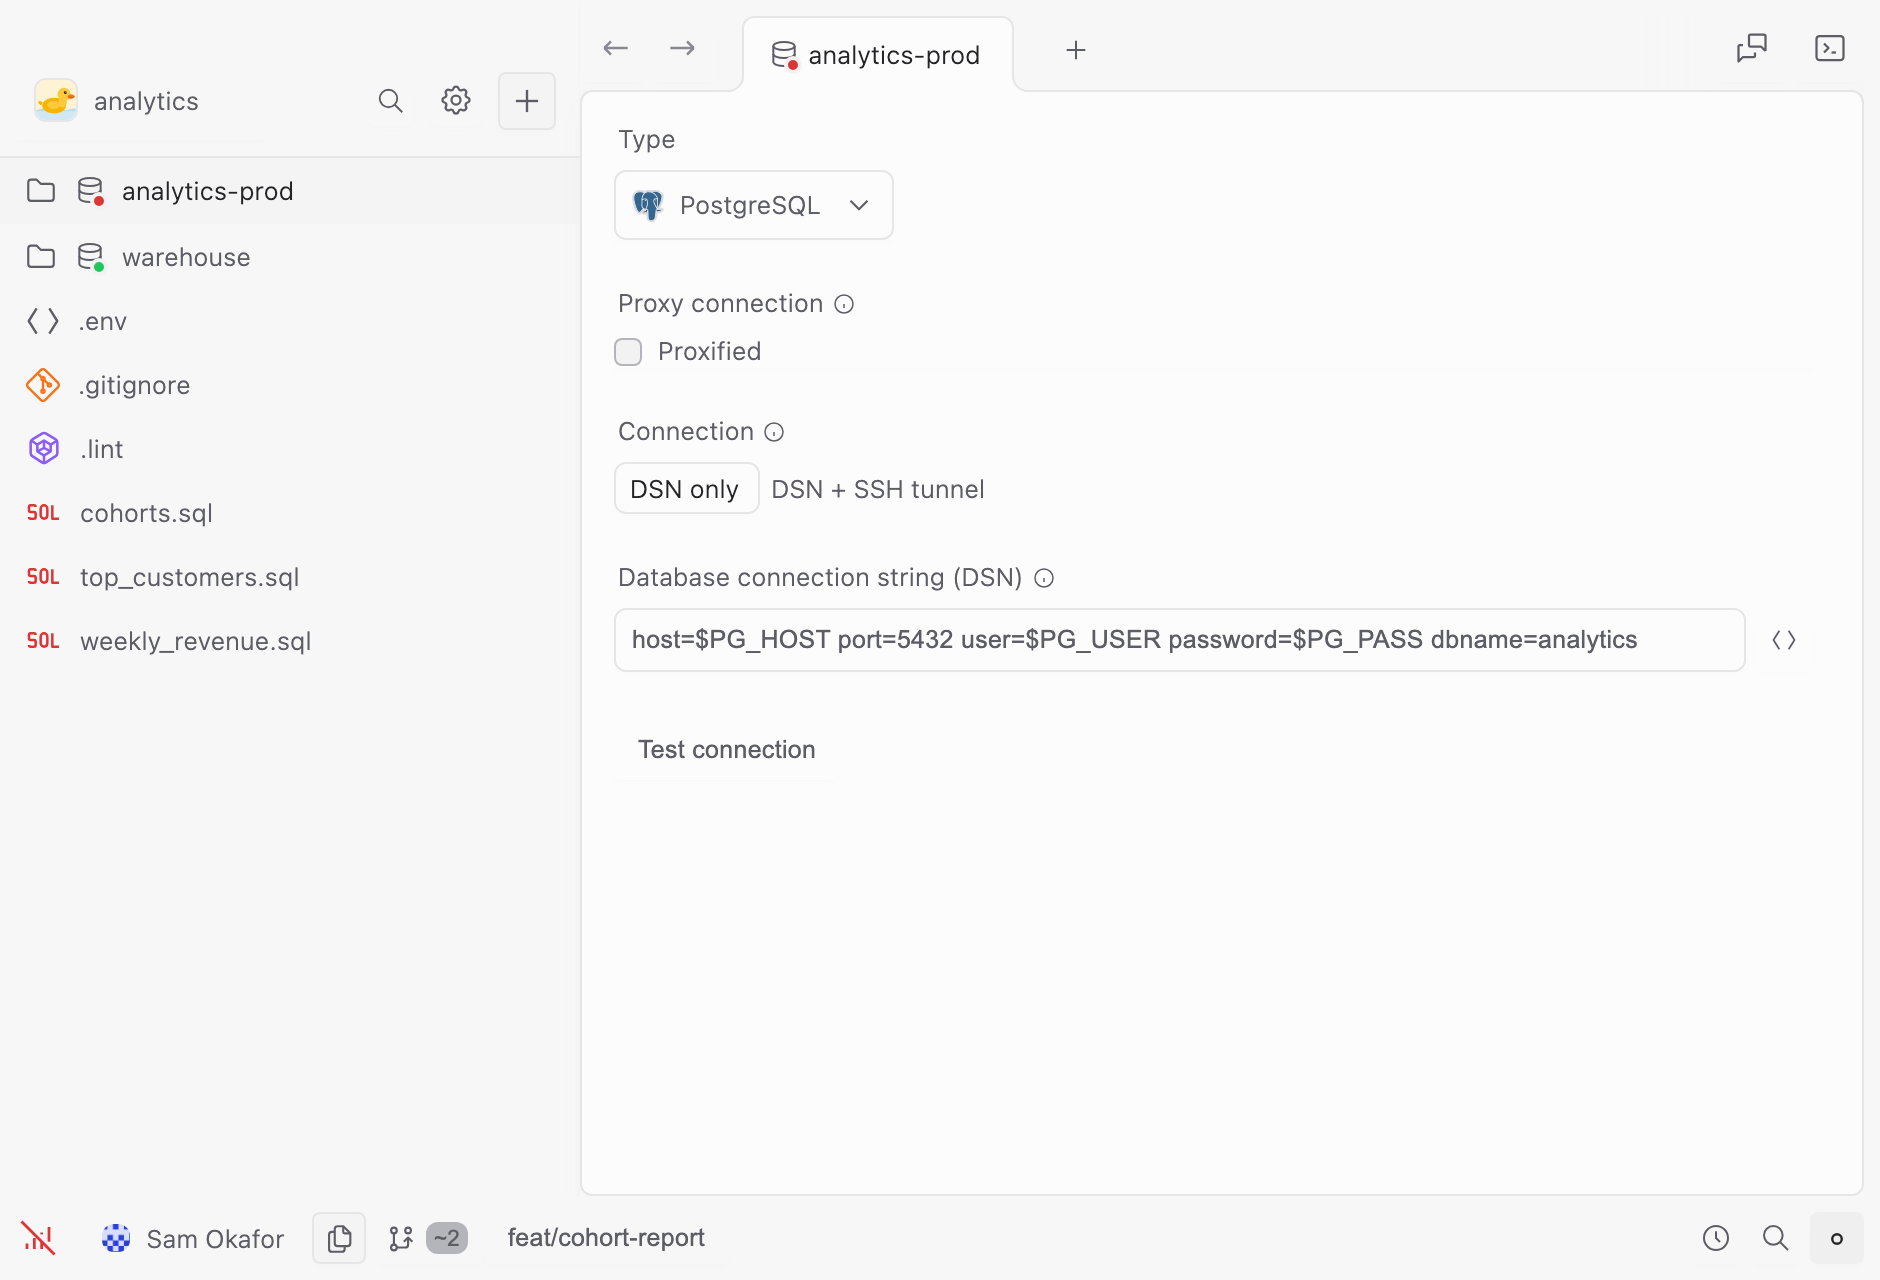
Task: Open a new tab with the plus icon
Action: pos(1076,50)
